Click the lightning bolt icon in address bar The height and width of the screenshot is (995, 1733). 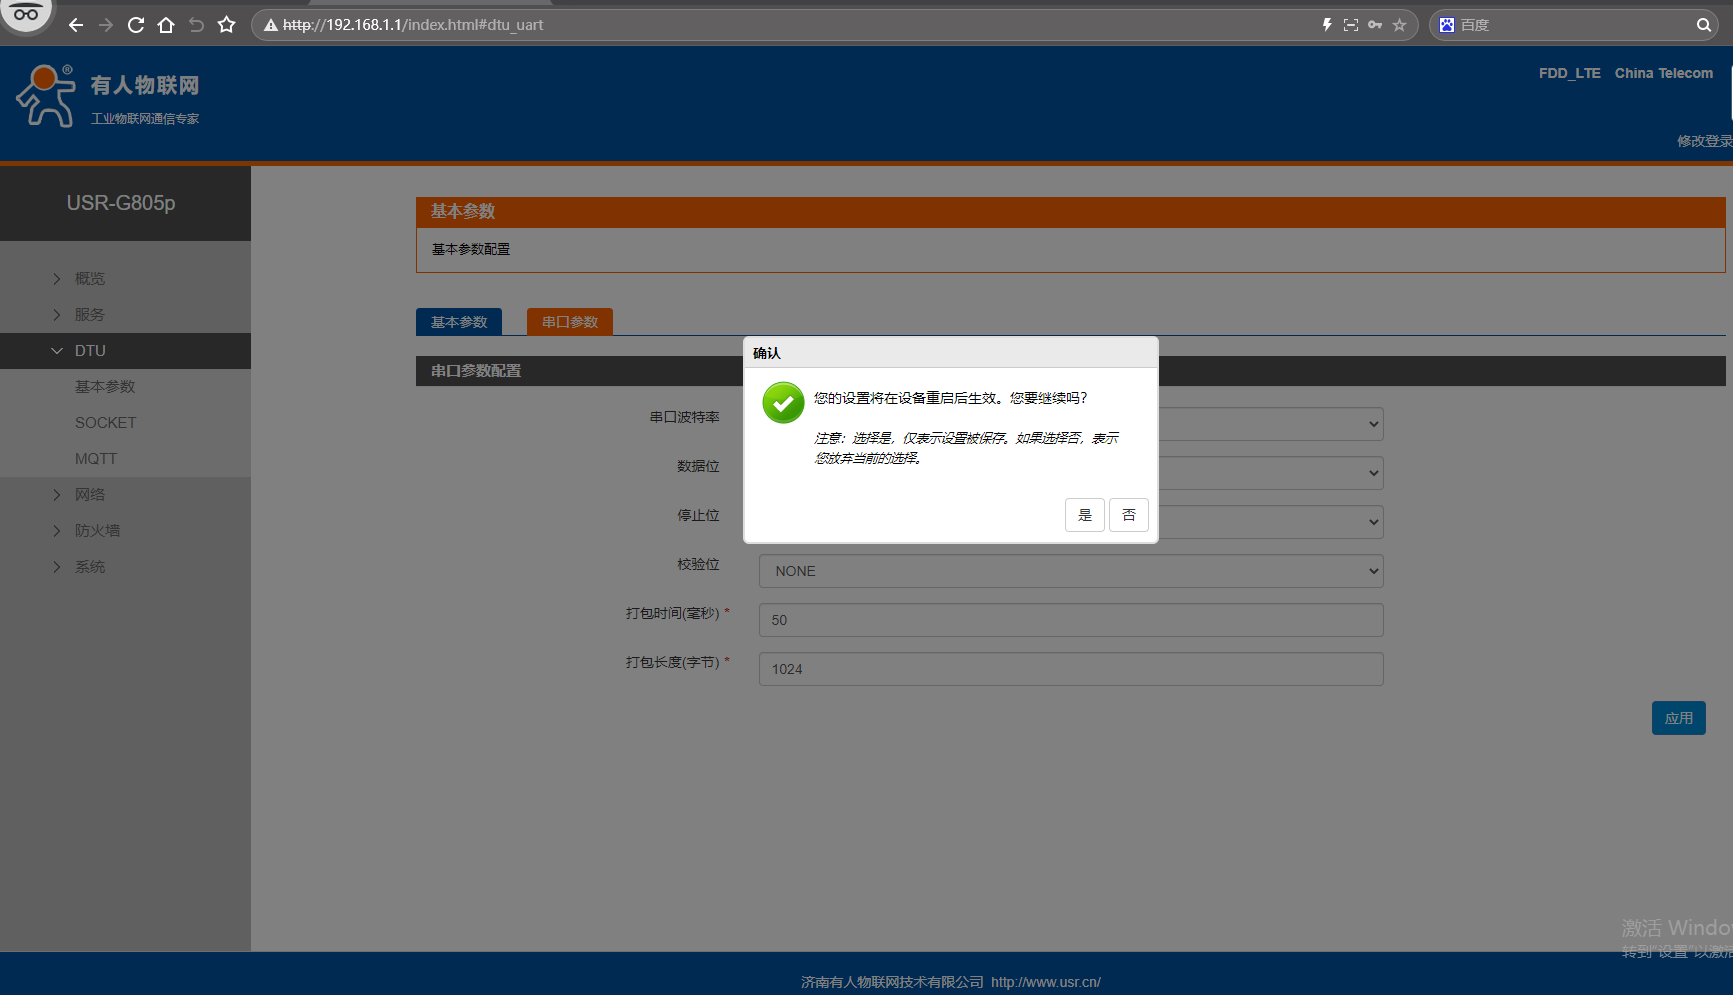1327,25
